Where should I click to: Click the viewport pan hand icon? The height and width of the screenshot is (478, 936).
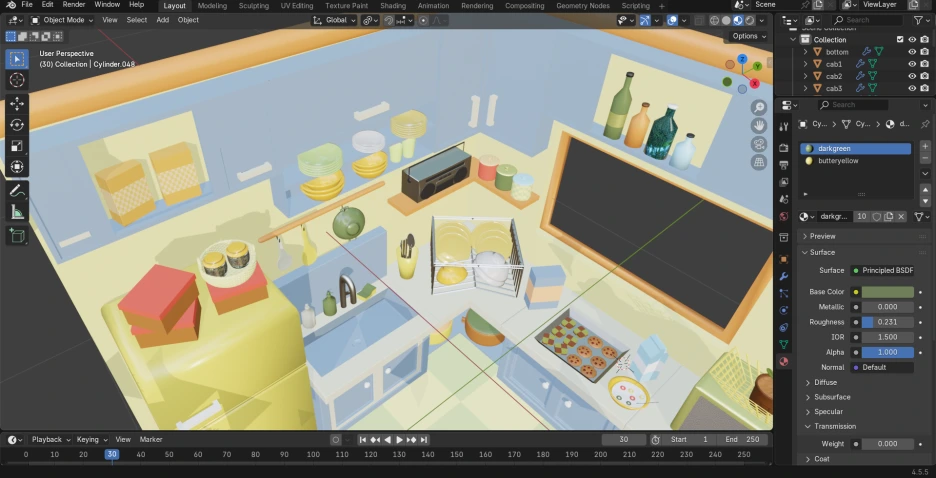[x=759, y=126]
